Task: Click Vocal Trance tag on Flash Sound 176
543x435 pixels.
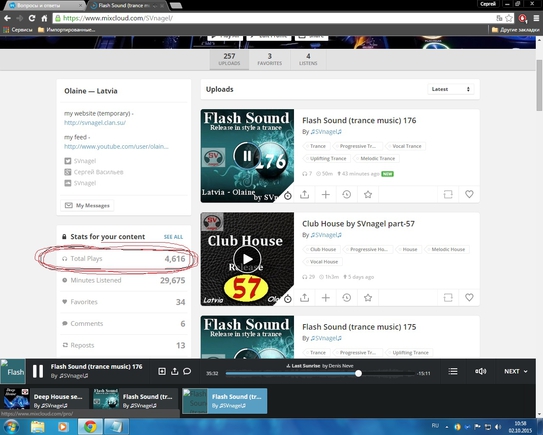Action: (x=405, y=146)
